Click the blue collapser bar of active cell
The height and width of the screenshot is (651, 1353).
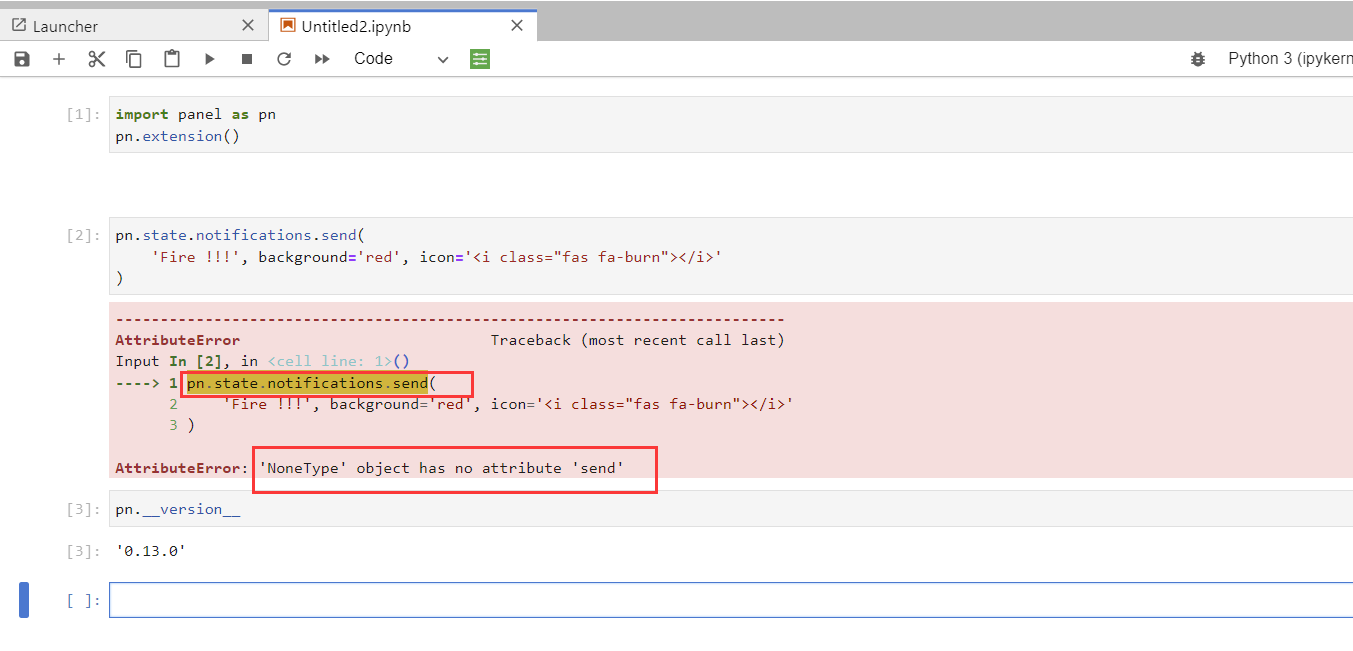click(x=24, y=600)
